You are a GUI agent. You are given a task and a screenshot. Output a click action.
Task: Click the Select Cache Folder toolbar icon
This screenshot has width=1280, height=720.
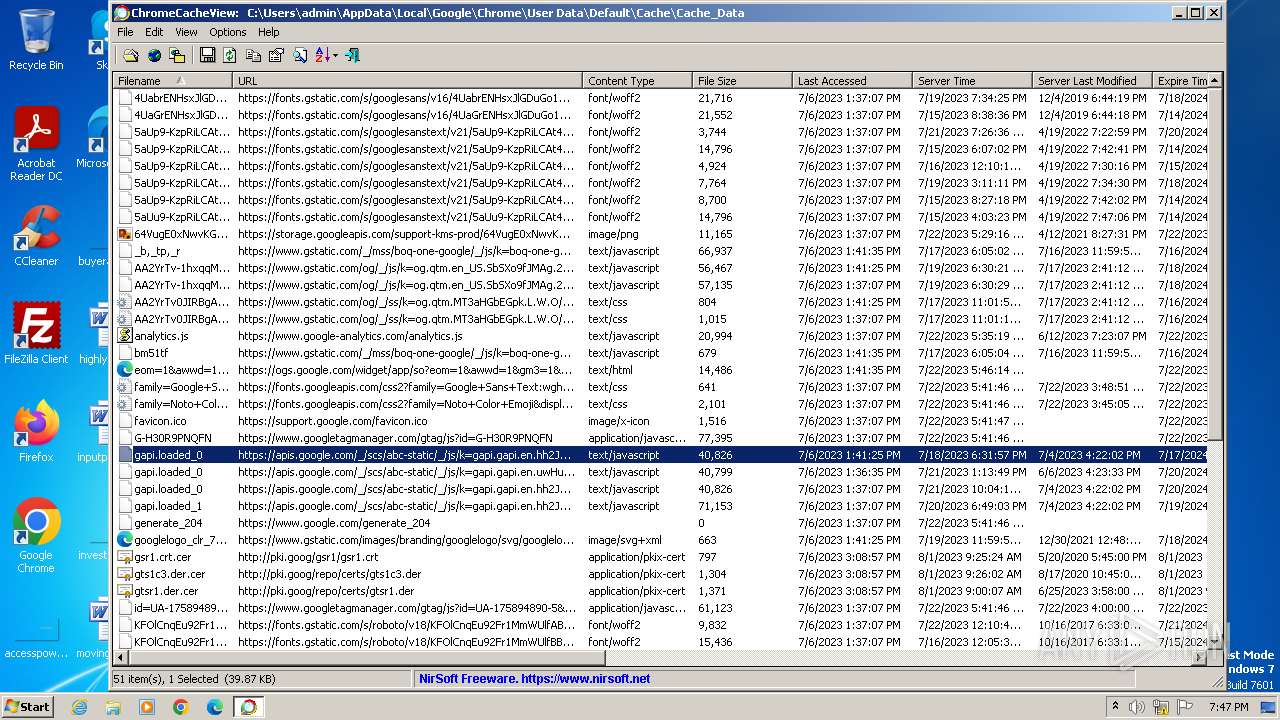click(131, 56)
